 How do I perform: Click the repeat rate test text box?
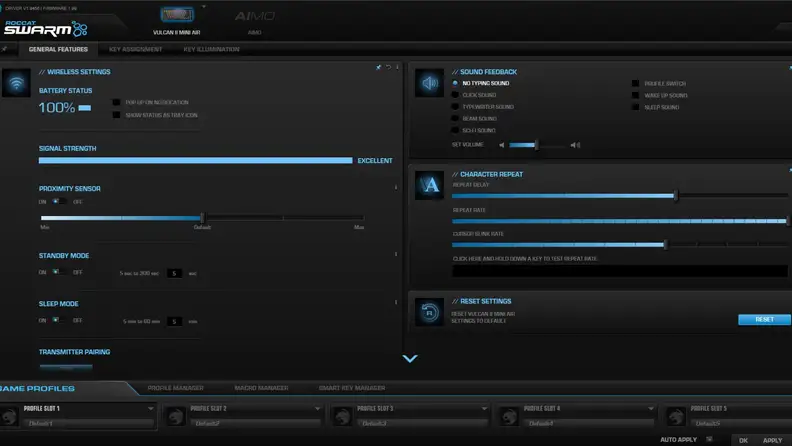click(x=620, y=271)
